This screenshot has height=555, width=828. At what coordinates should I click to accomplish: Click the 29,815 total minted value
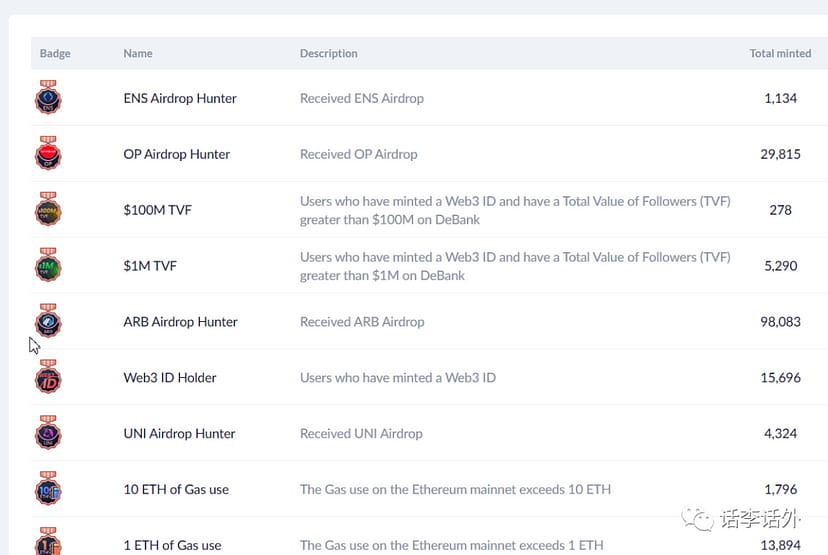(x=780, y=154)
